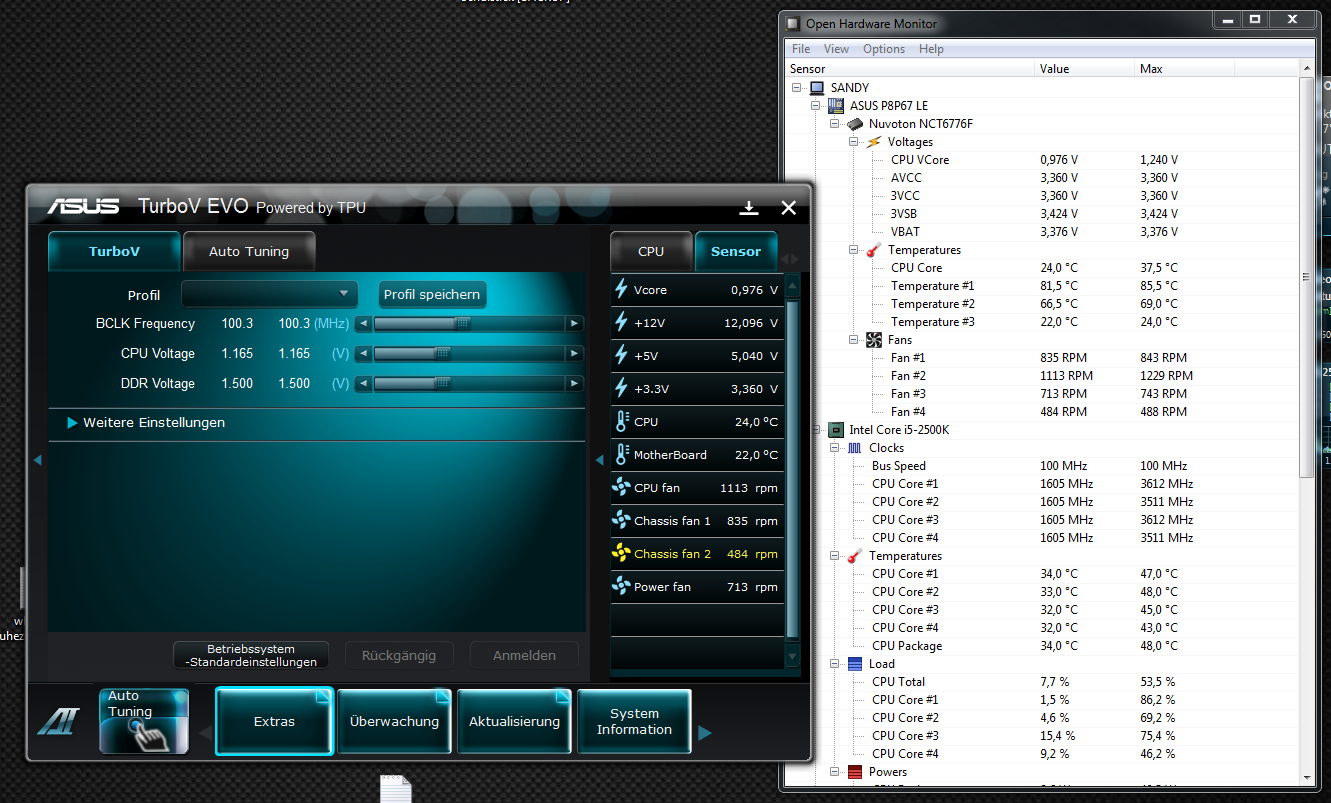This screenshot has width=1331, height=803.
Task: Click the MotherBoard thermometer icon
Action: click(x=622, y=454)
